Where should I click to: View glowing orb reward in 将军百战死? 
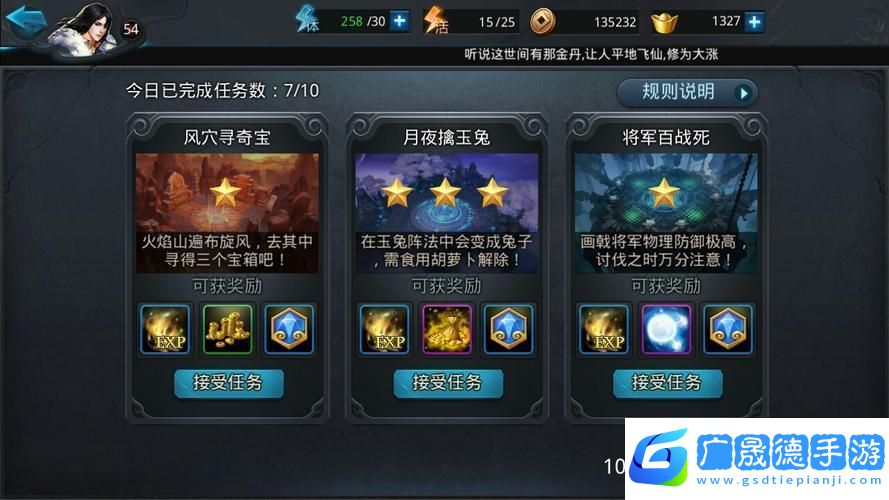(x=666, y=329)
